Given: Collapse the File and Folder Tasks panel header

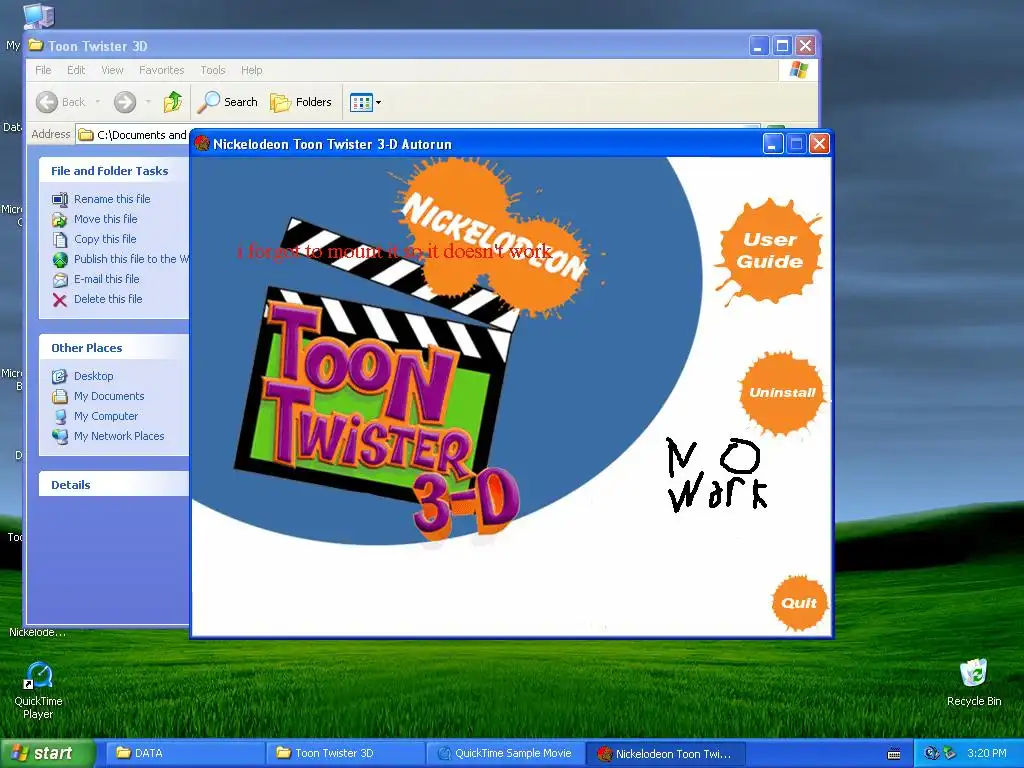Looking at the screenshot, I should [x=114, y=170].
